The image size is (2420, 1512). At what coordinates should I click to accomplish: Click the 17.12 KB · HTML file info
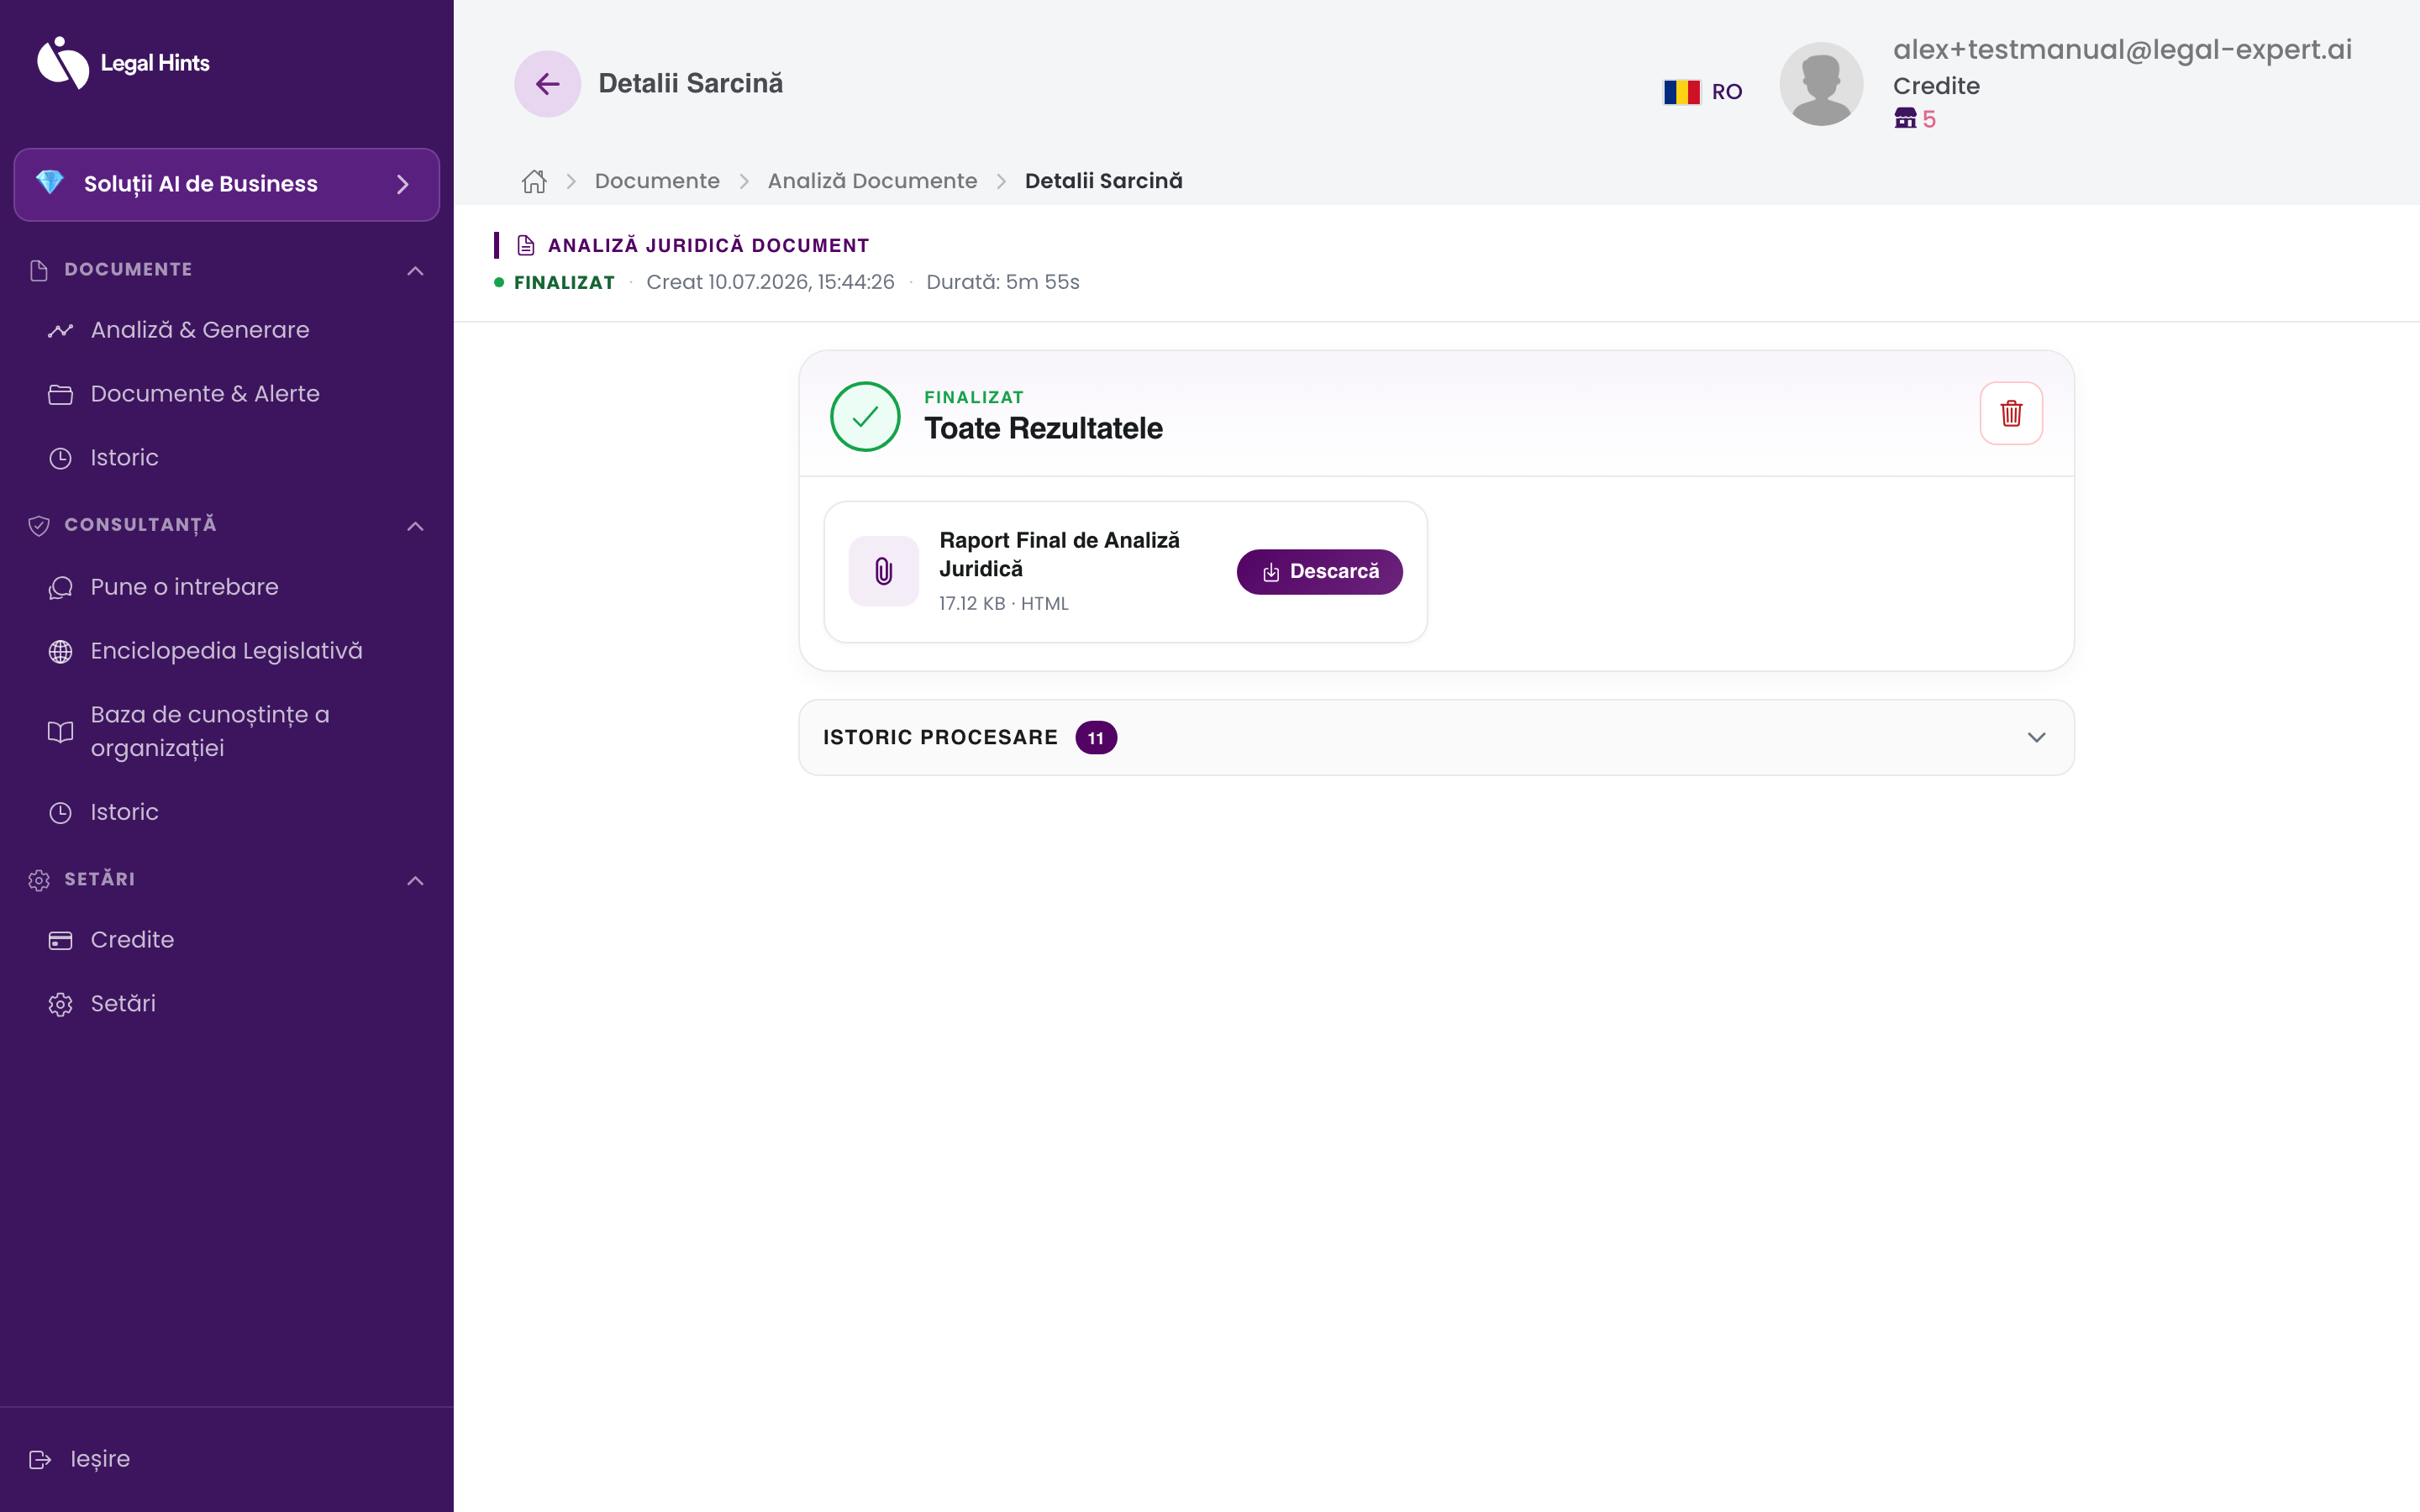[x=1004, y=604]
